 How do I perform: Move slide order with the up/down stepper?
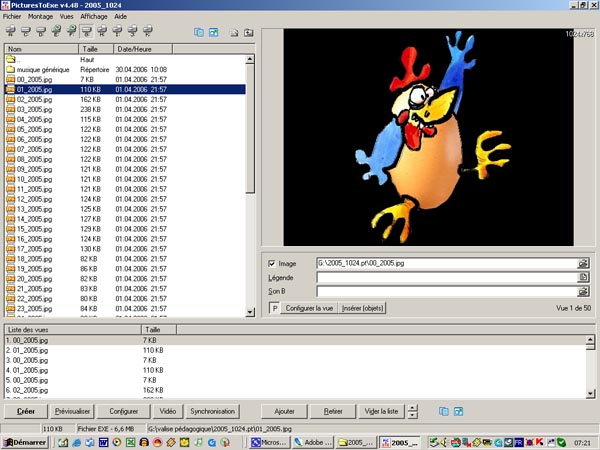pos(412,411)
